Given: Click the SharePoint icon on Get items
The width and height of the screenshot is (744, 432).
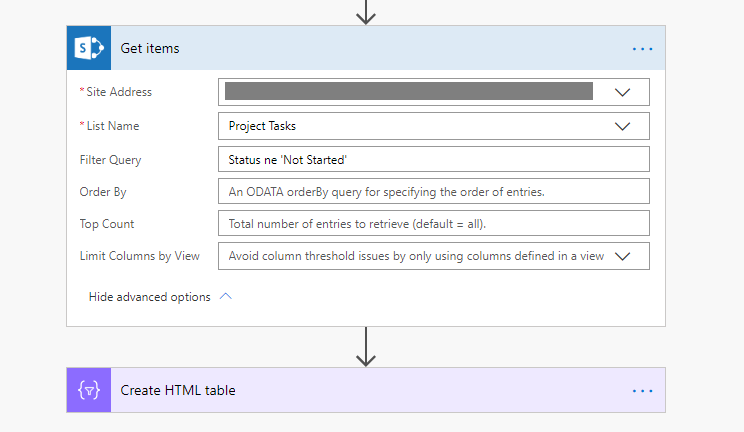Looking at the screenshot, I should pyautogui.click(x=89, y=48).
